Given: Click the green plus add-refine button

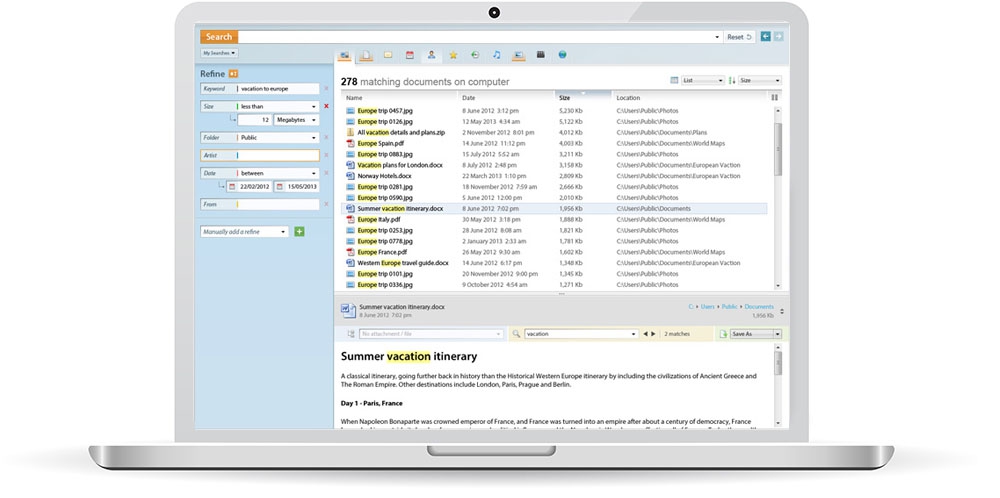Looking at the screenshot, I should coord(299,231).
